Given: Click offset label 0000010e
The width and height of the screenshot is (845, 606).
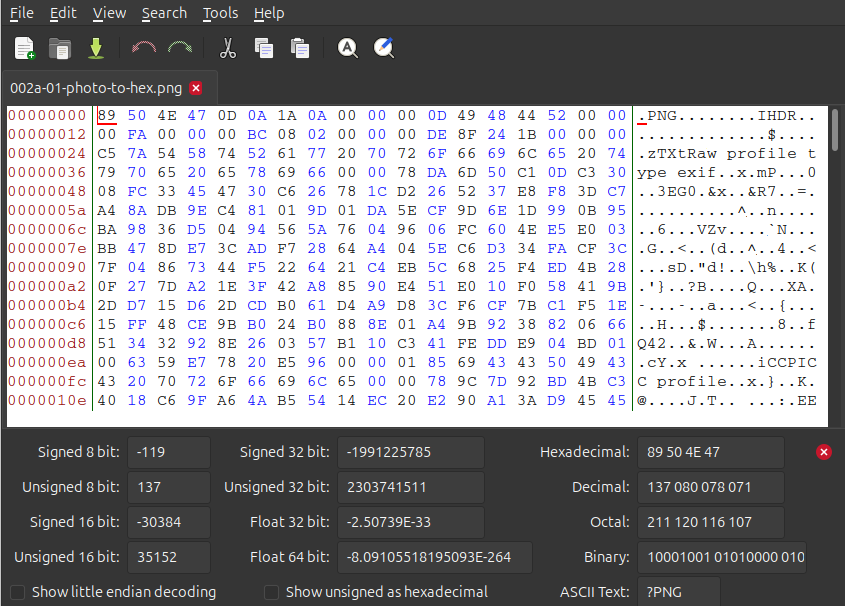Looking at the screenshot, I should point(47,401).
